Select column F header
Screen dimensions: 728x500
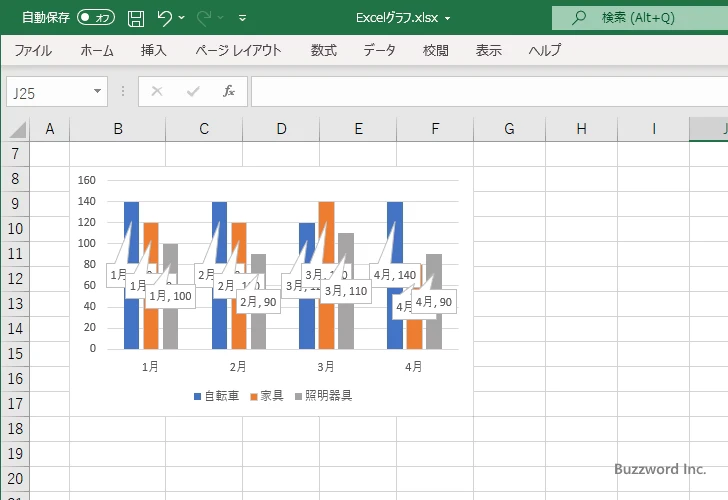coord(435,129)
